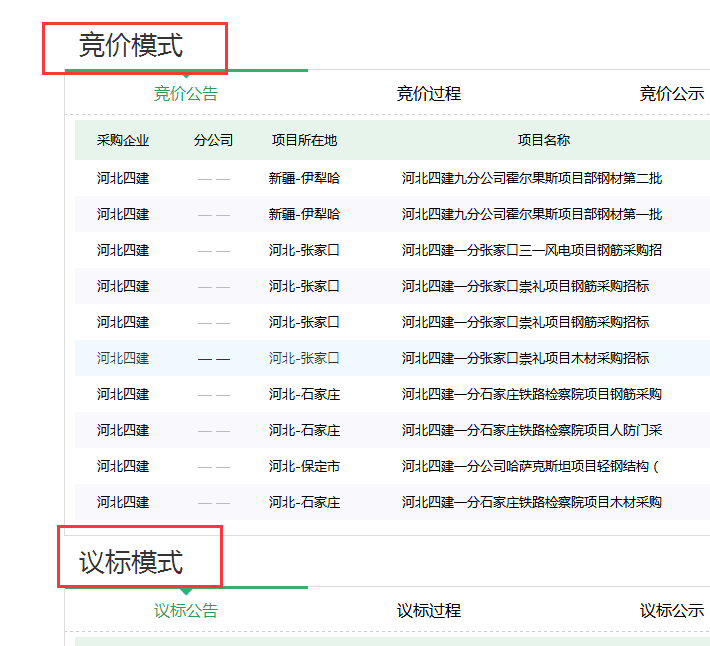
Task: Open 河北四建一分石家庄铁路检察院项目木材采购 project
Action: (532, 502)
